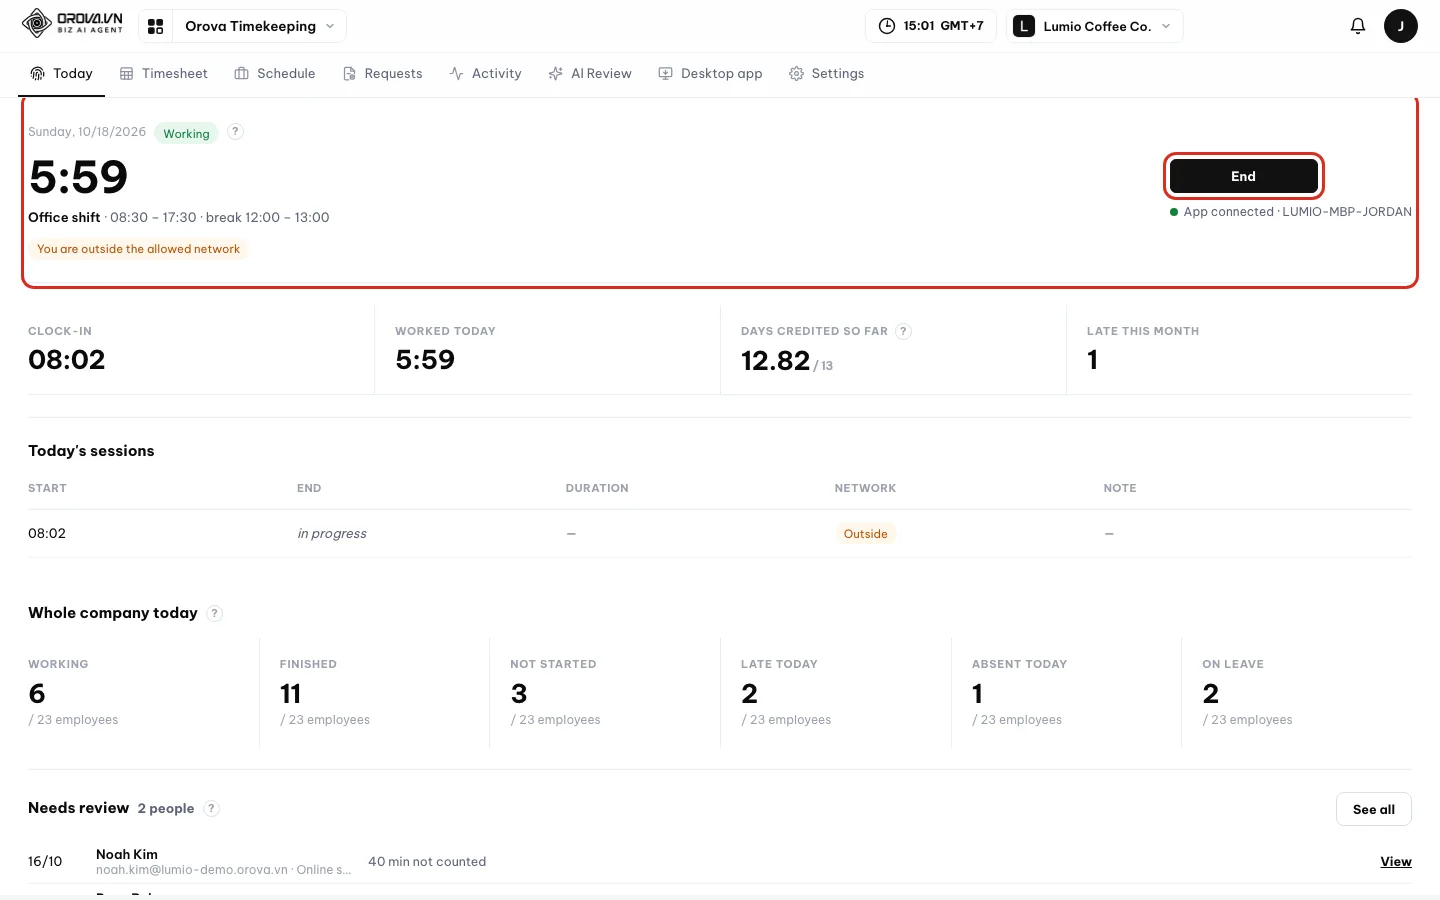Open the app grid launcher icon

pos(155,26)
